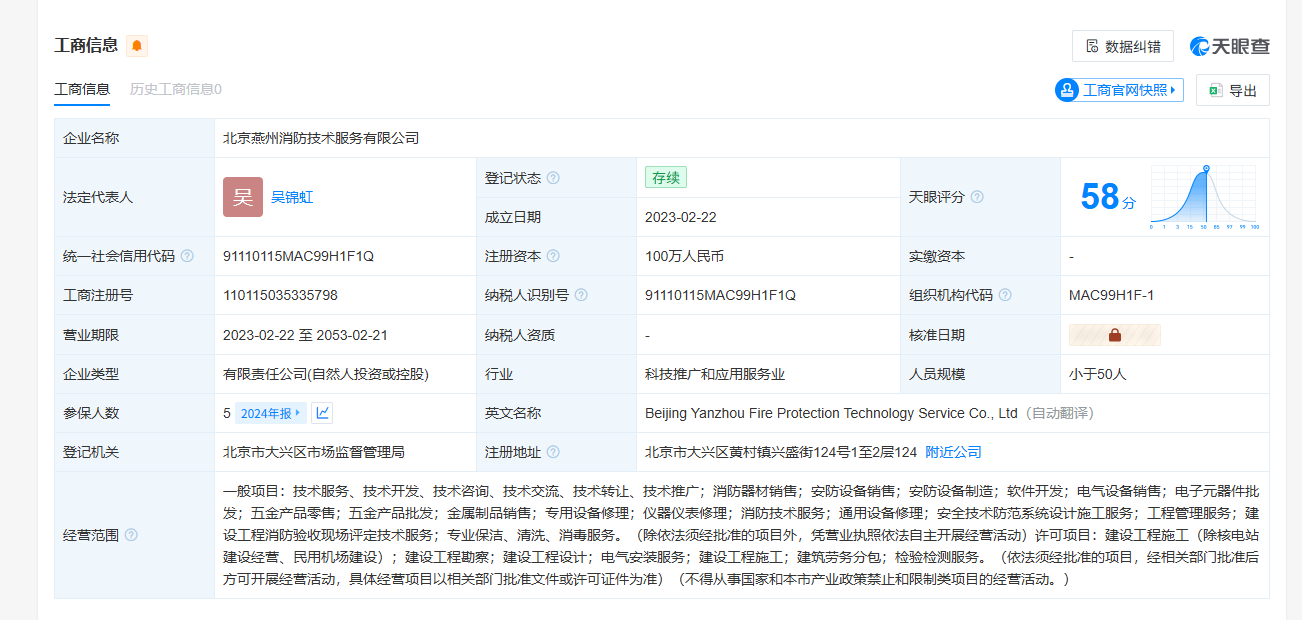Viewport: 1302px width, 620px height.
Task: Show help tooltip for 注册资本
Action: coord(553,256)
